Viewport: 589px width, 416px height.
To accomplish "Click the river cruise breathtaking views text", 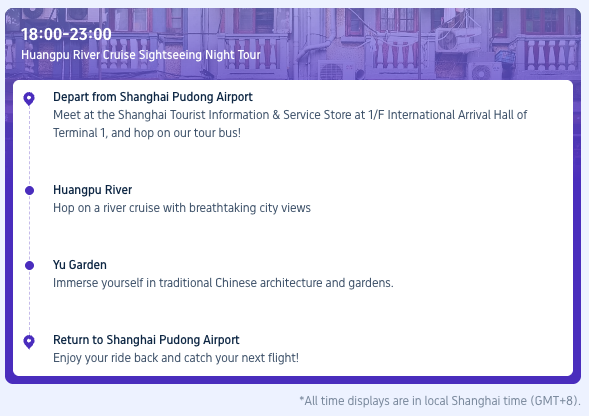I will click(x=182, y=208).
